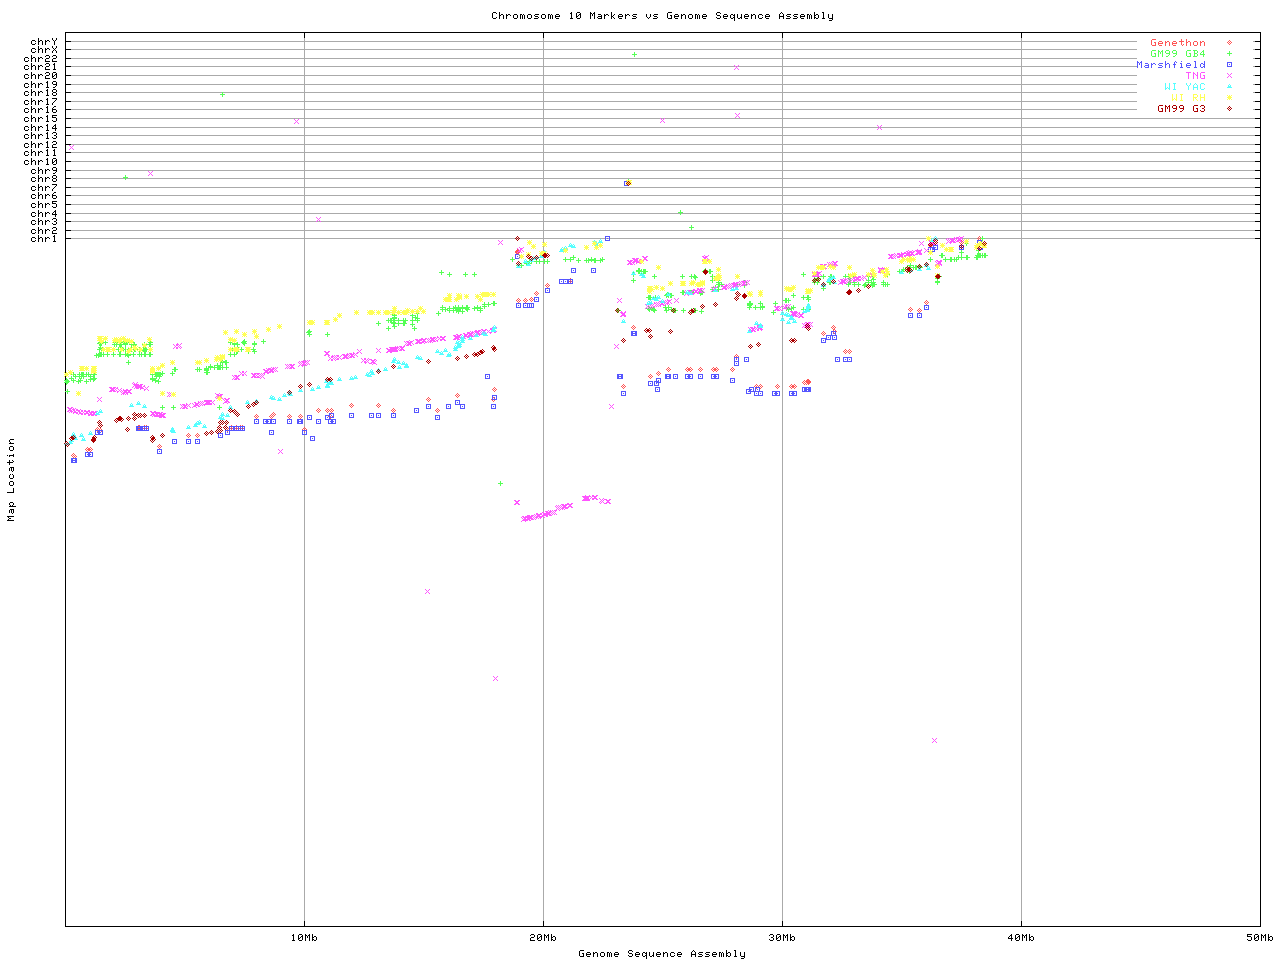Click the green GM99 GB4 plus marker

[x=1229, y=54]
